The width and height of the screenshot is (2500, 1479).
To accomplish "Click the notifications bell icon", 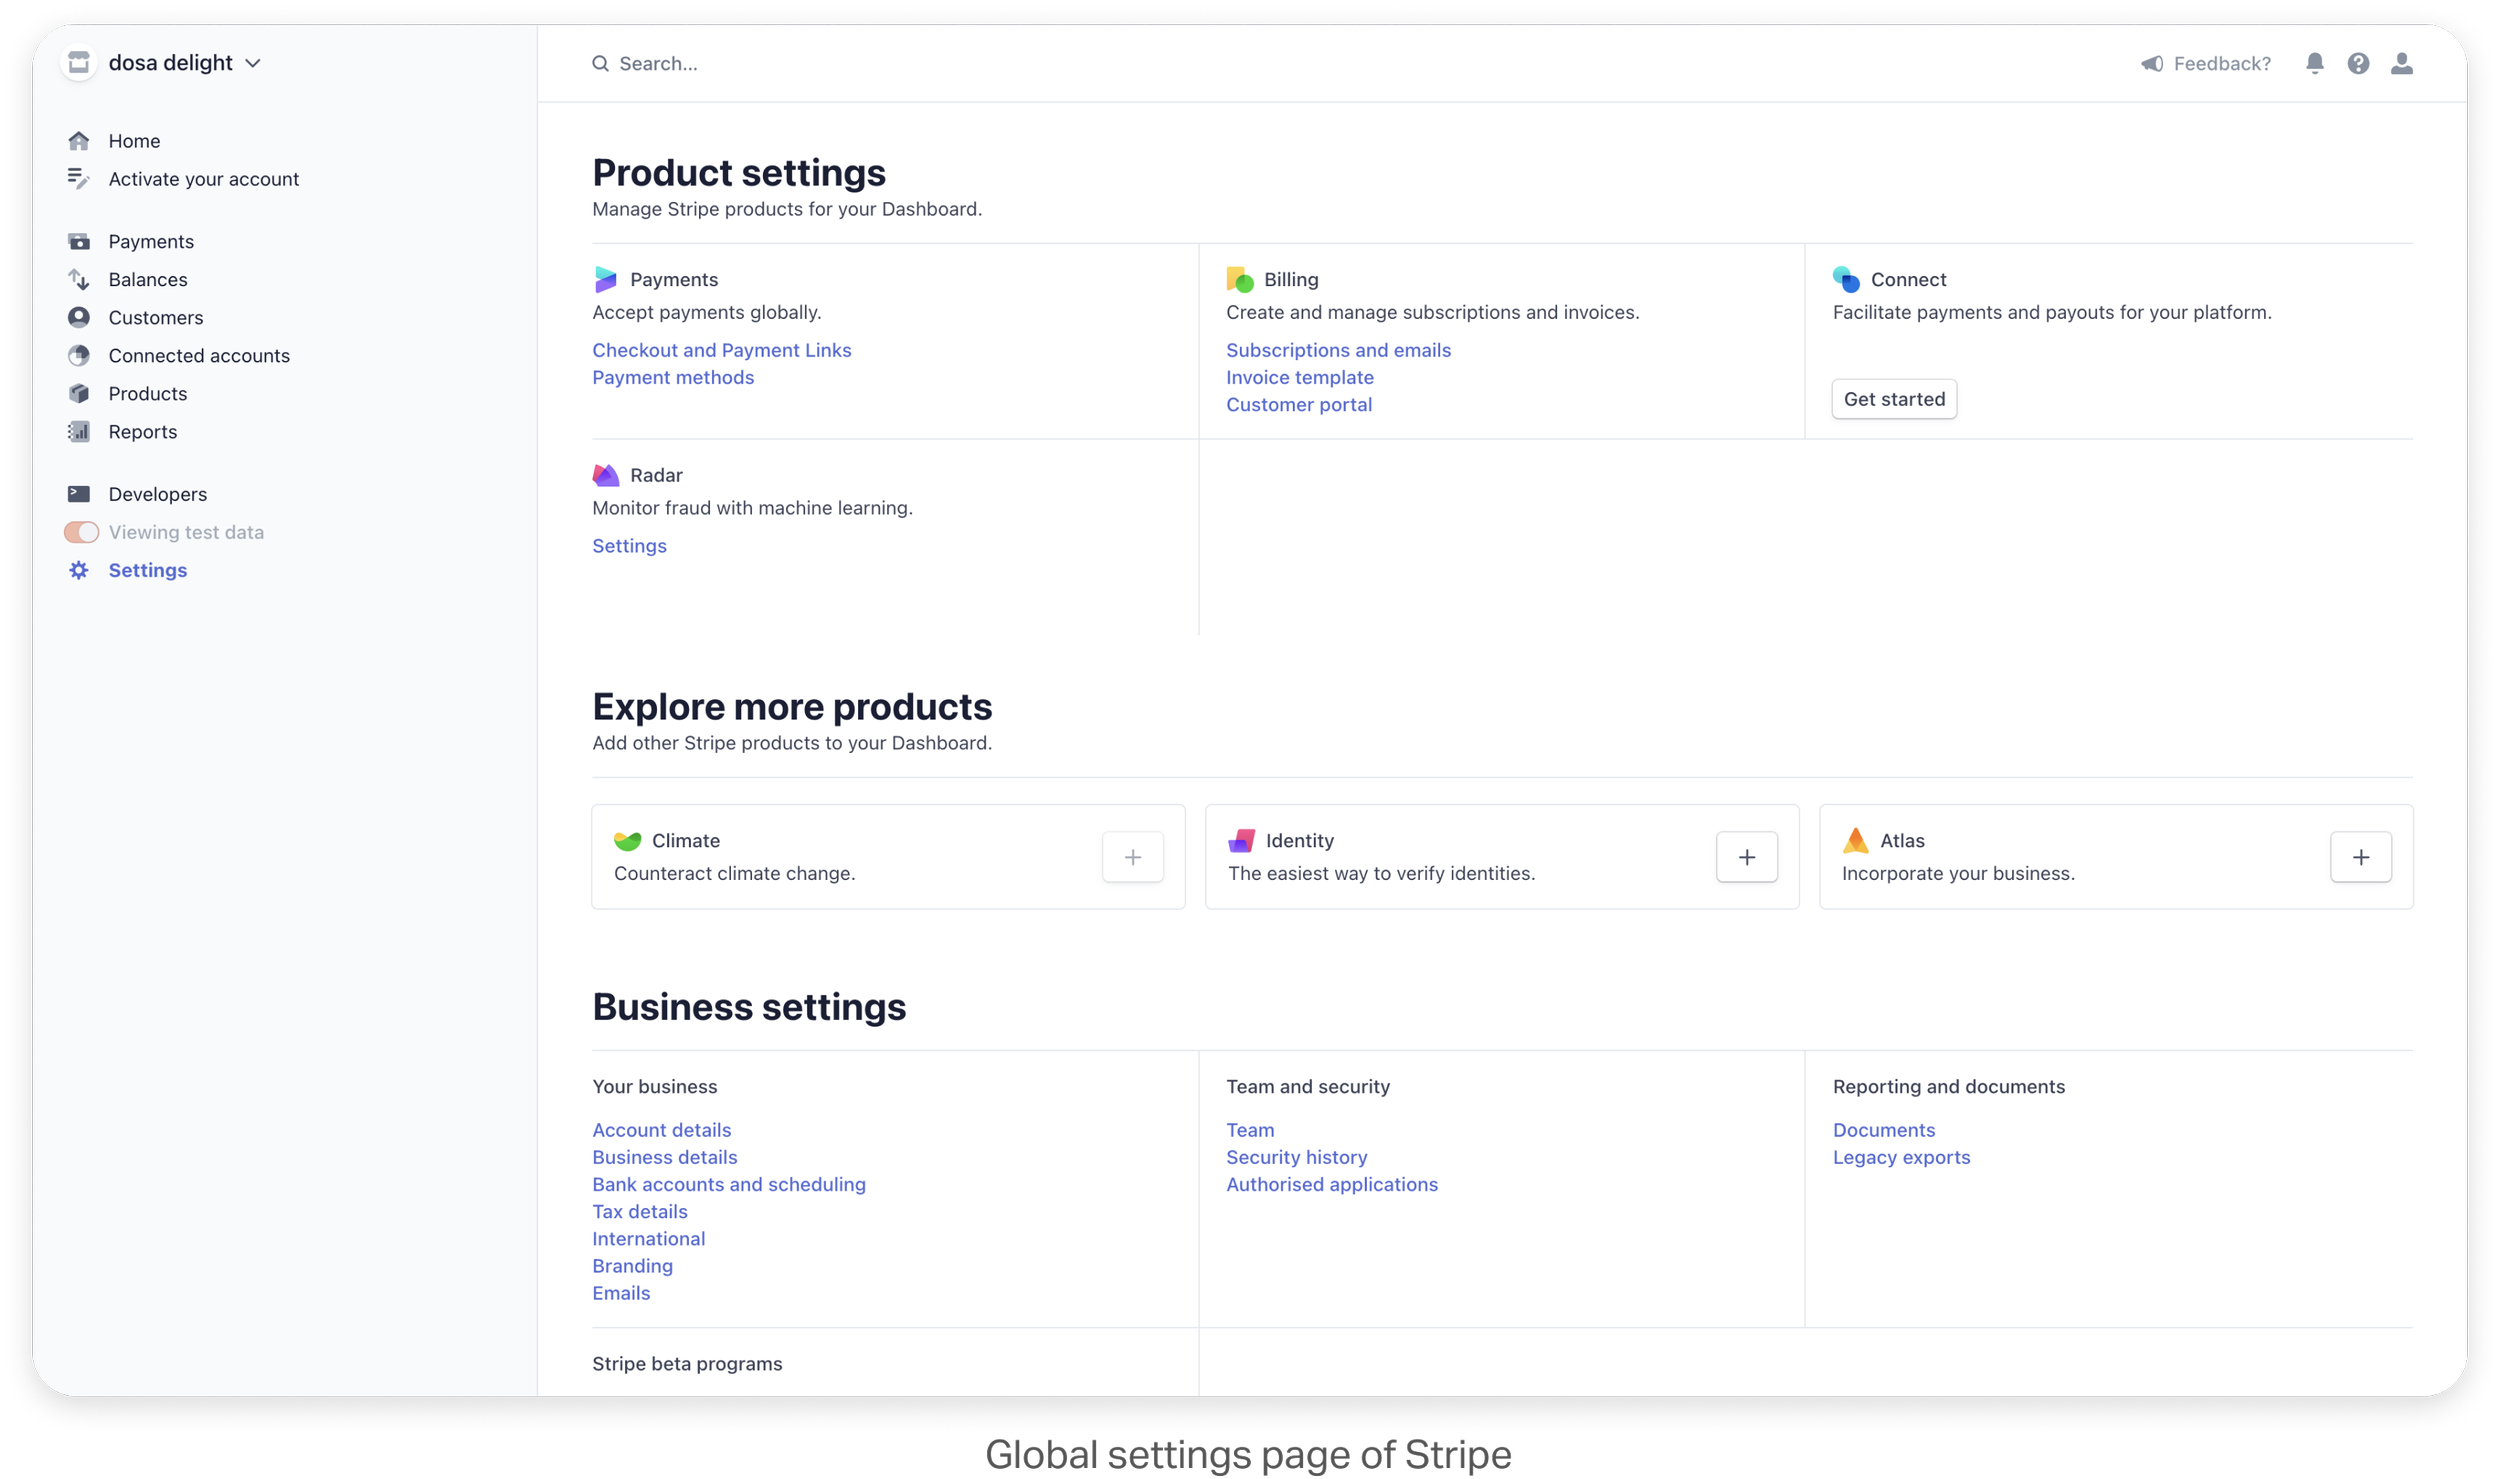I will coord(2314,64).
